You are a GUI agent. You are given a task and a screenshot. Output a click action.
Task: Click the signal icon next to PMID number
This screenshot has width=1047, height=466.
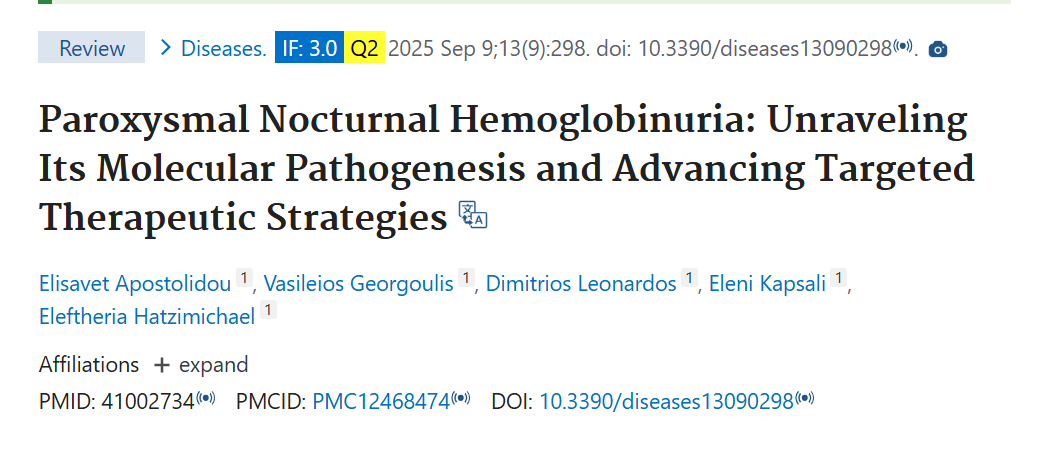[205, 400]
